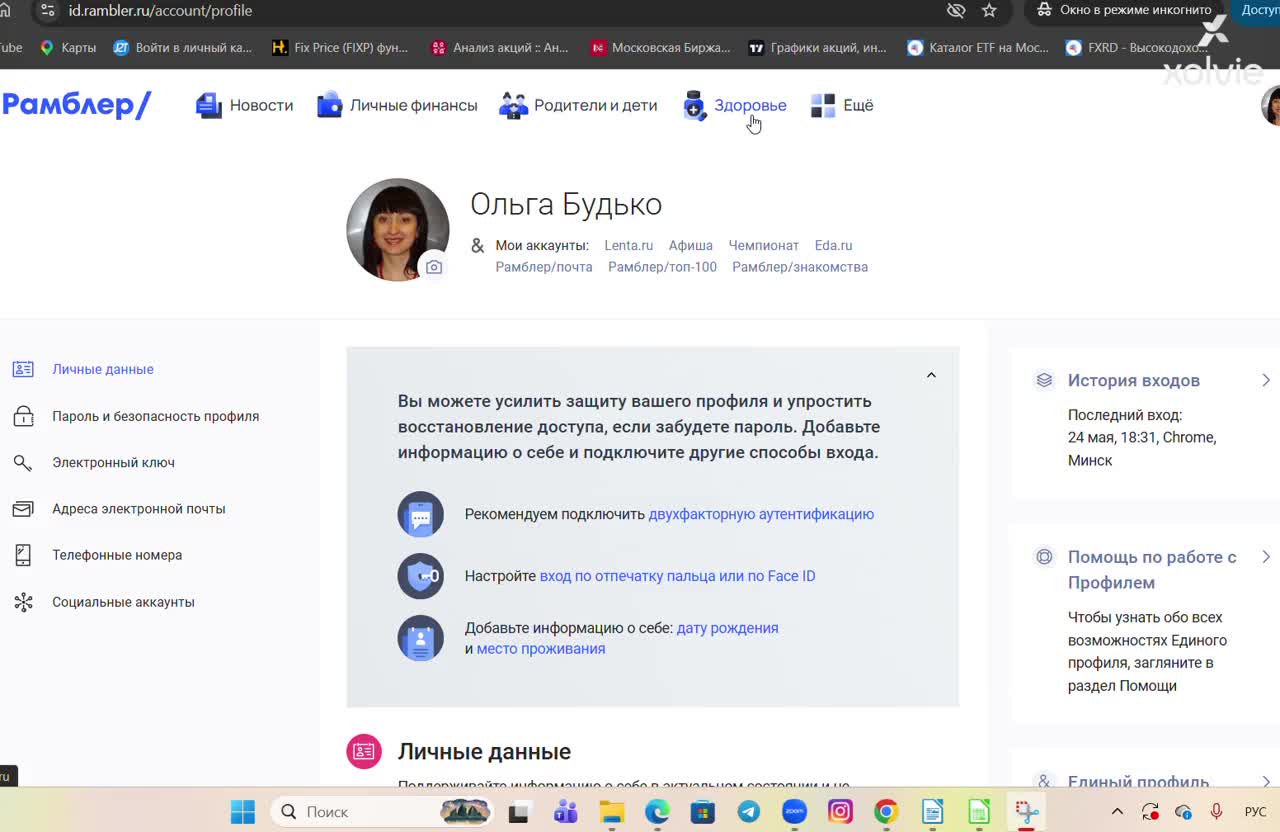Select Личные данные in the sidebar
The image size is (1280, 832).
click(x=103, y=369)
